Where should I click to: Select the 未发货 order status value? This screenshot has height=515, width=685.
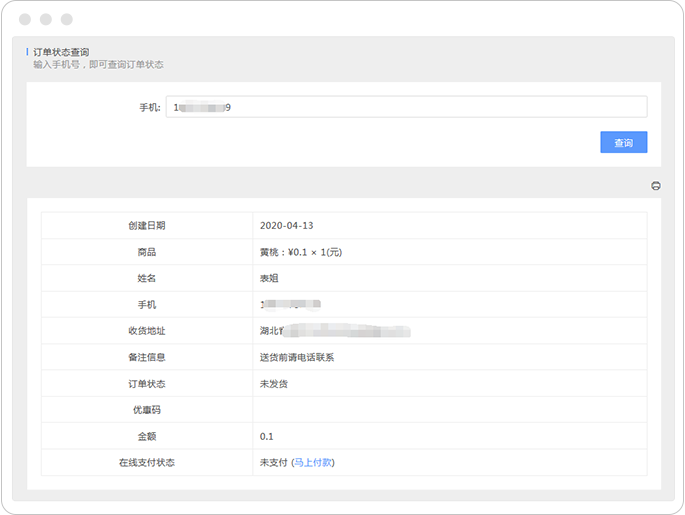(x=274, y=384)
